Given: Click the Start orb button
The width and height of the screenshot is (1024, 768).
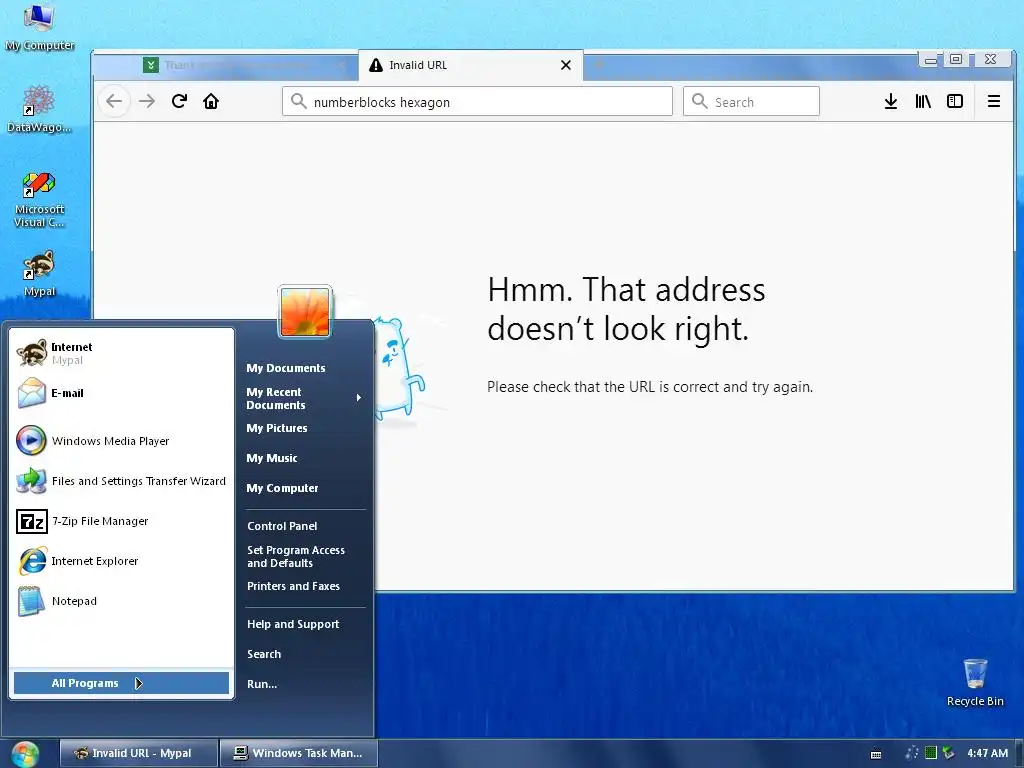Looking at the screenshot, I should point(25,754).
